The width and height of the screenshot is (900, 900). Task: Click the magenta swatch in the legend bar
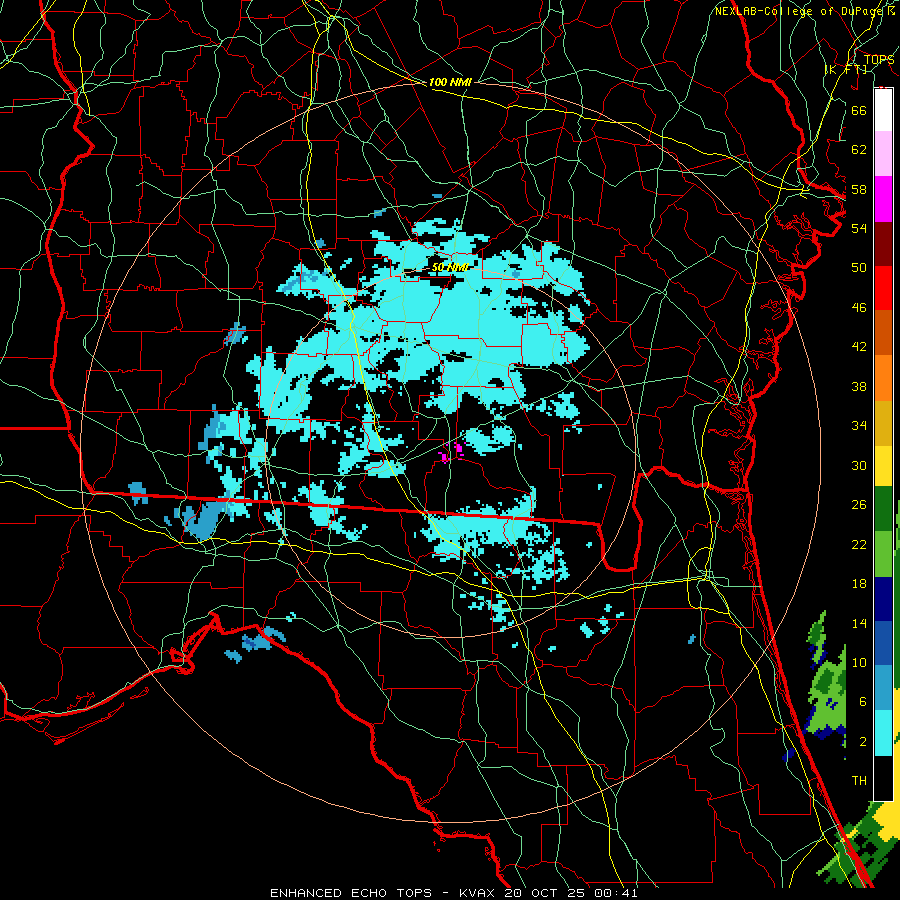883,199
